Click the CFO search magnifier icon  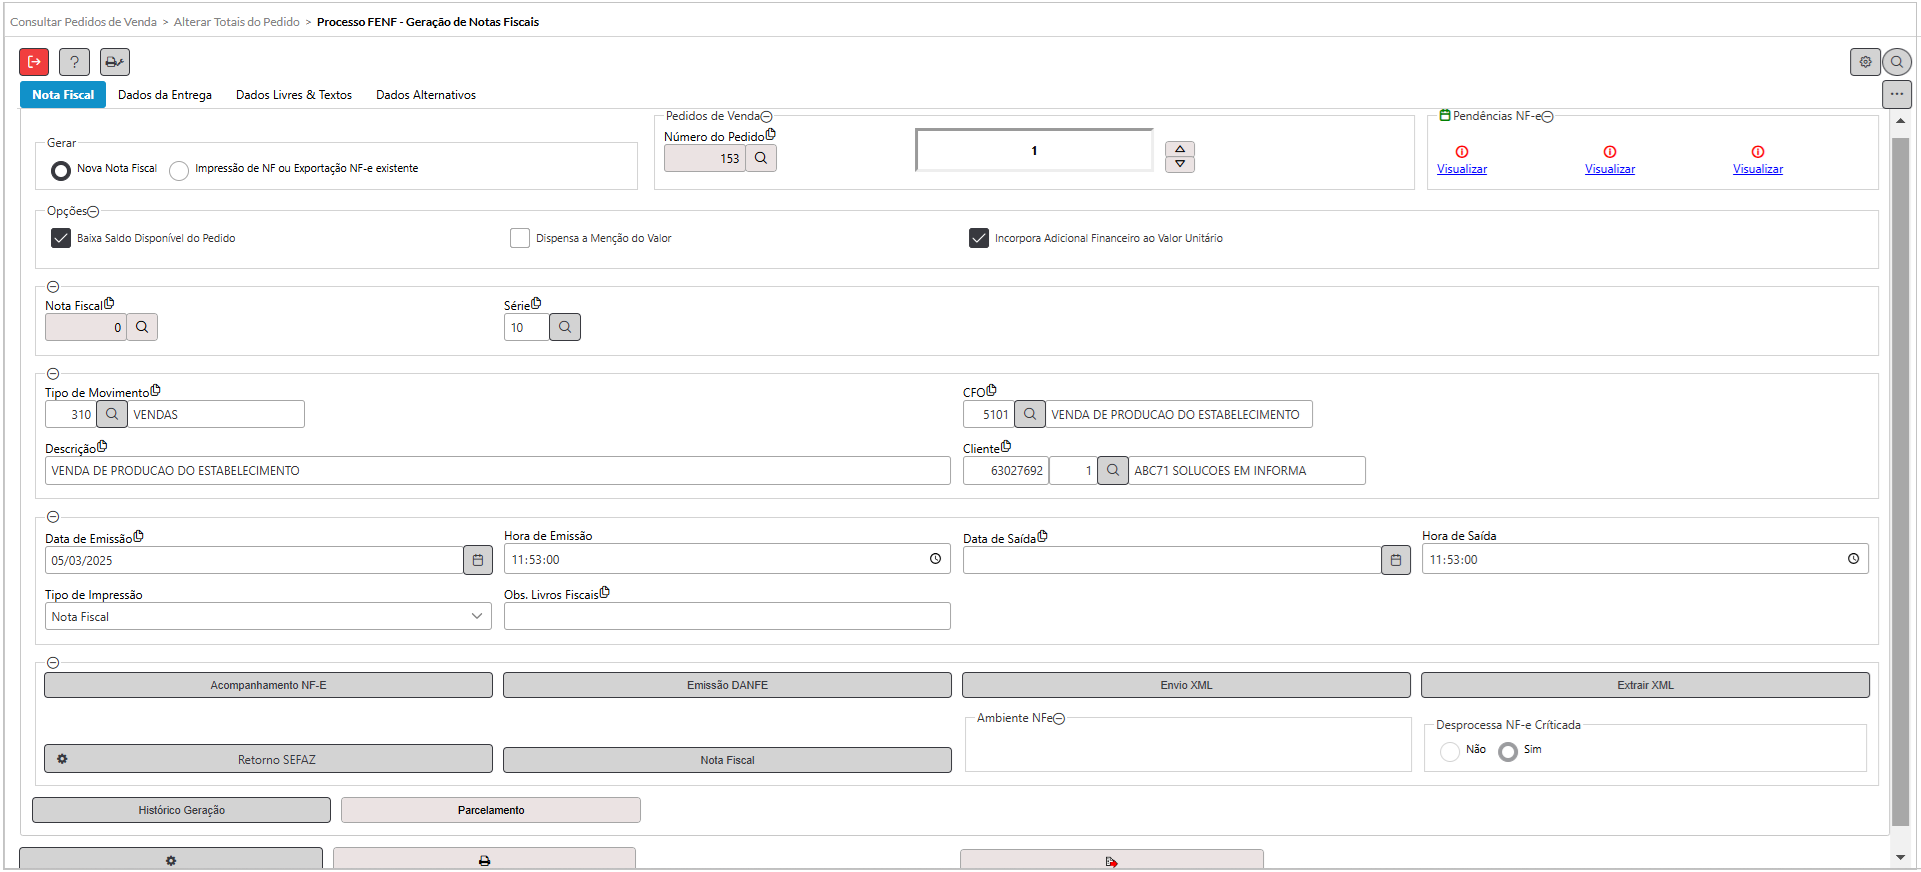coord(1029,414)
